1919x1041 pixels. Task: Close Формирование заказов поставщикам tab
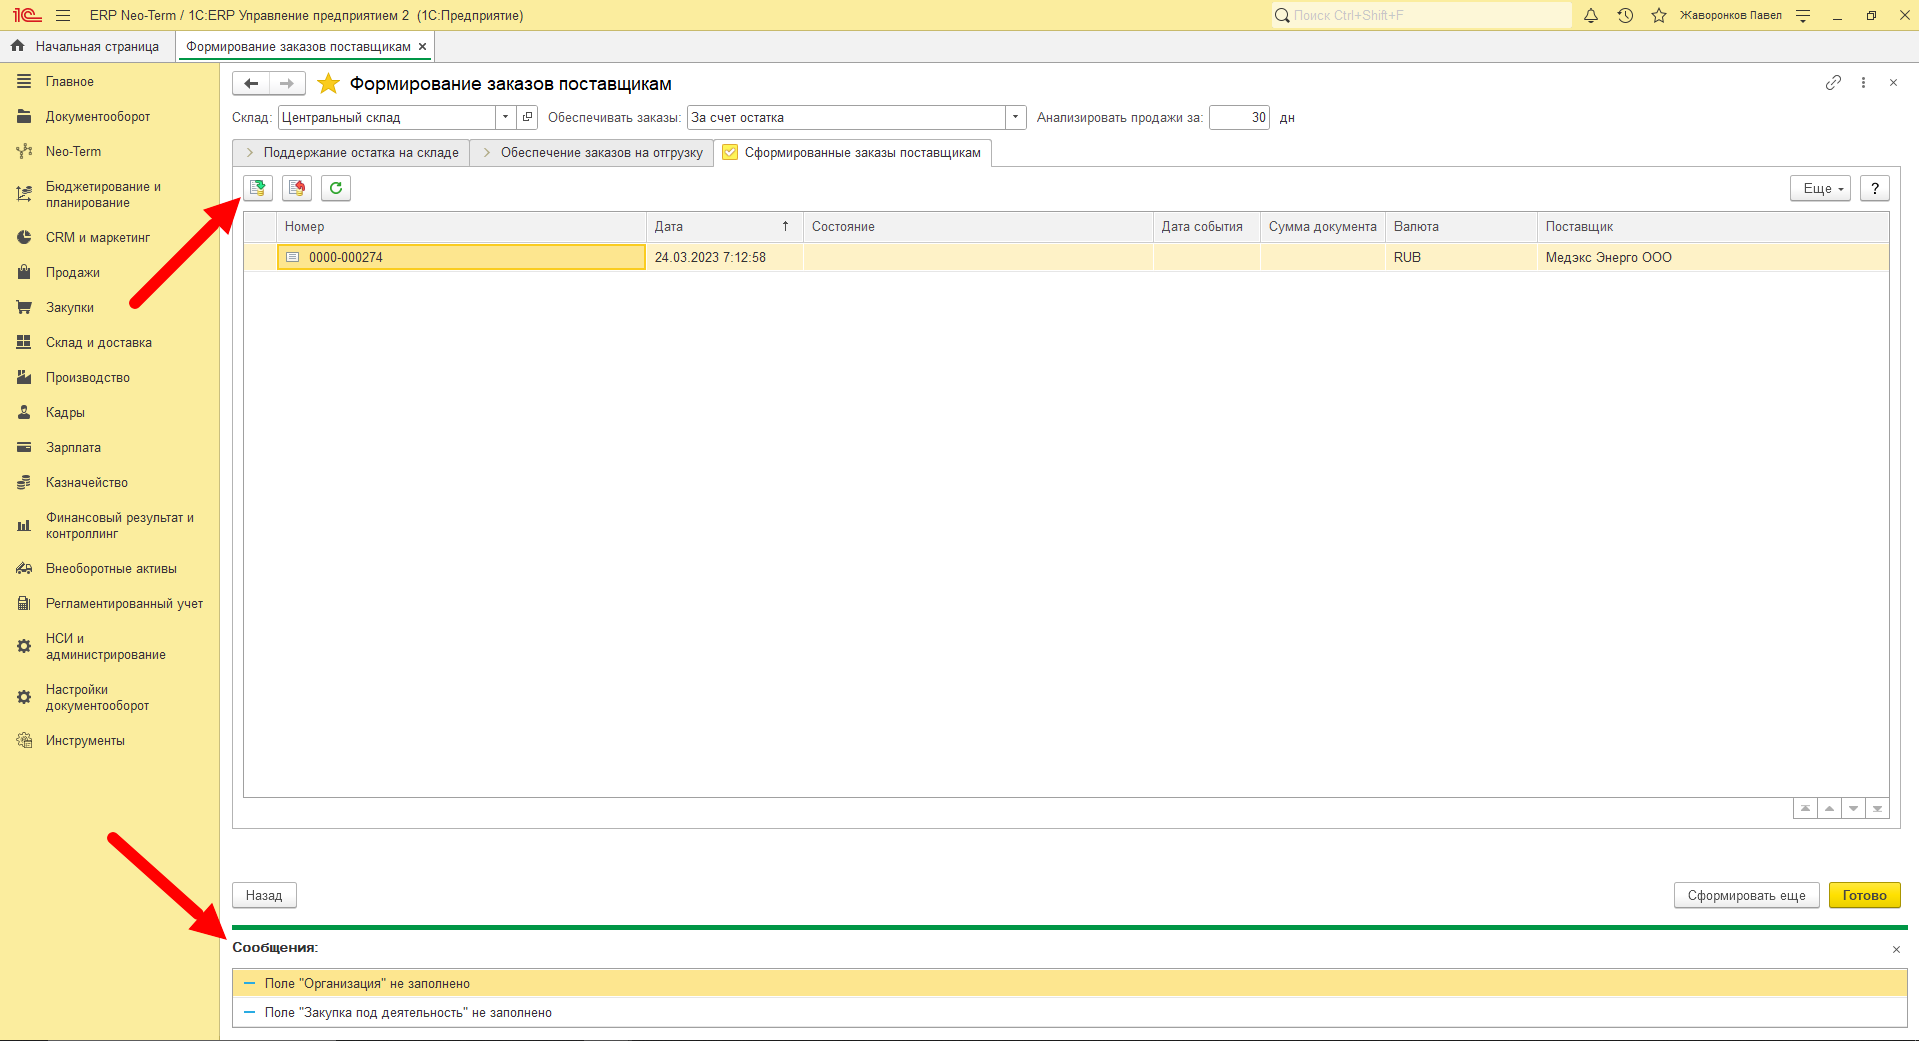click(423, 47)
